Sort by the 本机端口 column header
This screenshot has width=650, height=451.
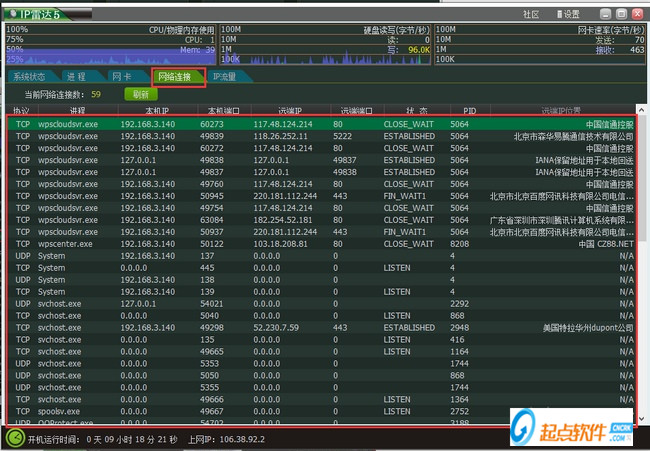point(223,111)
